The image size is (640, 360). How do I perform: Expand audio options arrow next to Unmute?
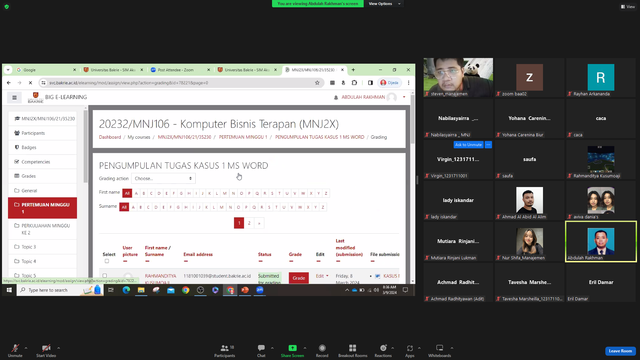[26, 348]
